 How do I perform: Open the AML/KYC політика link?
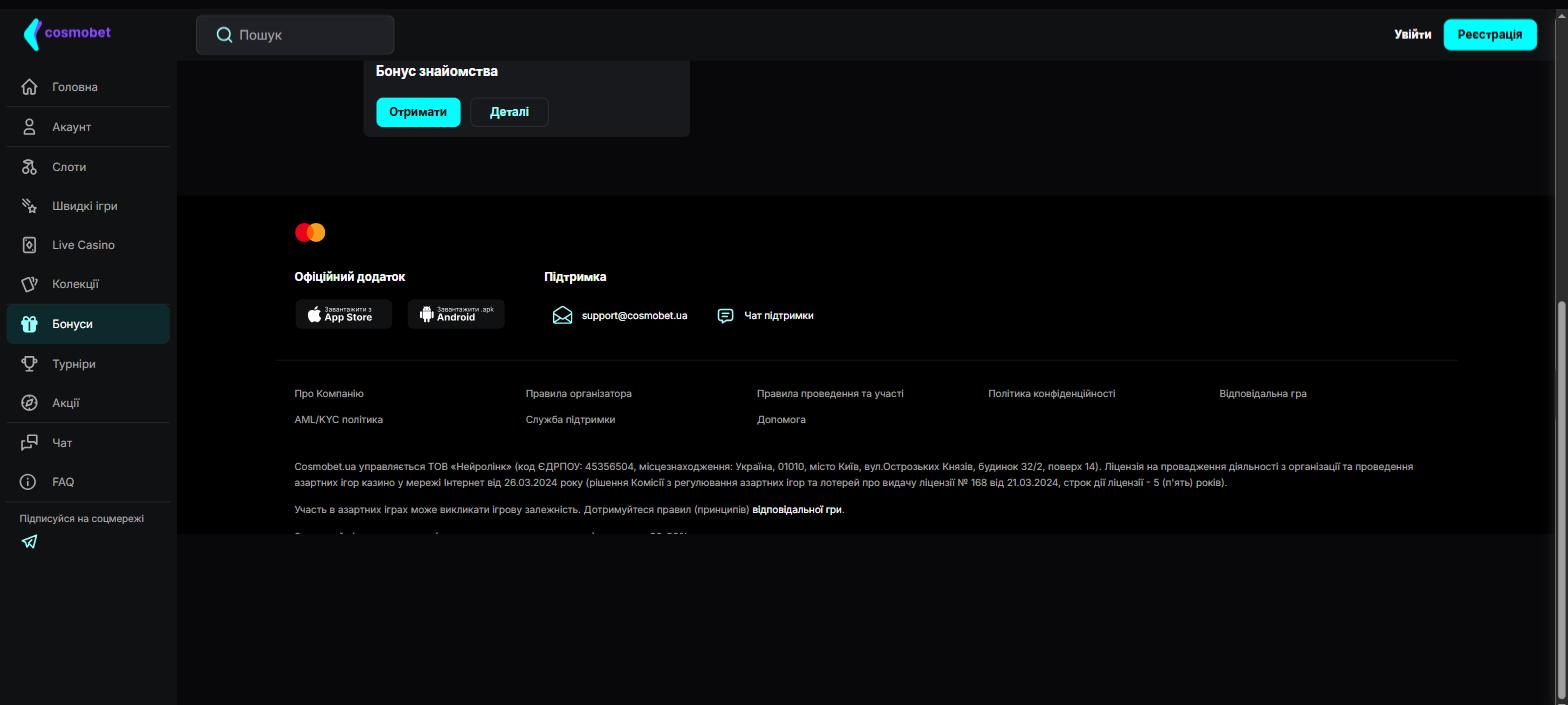tap(338, 420)
